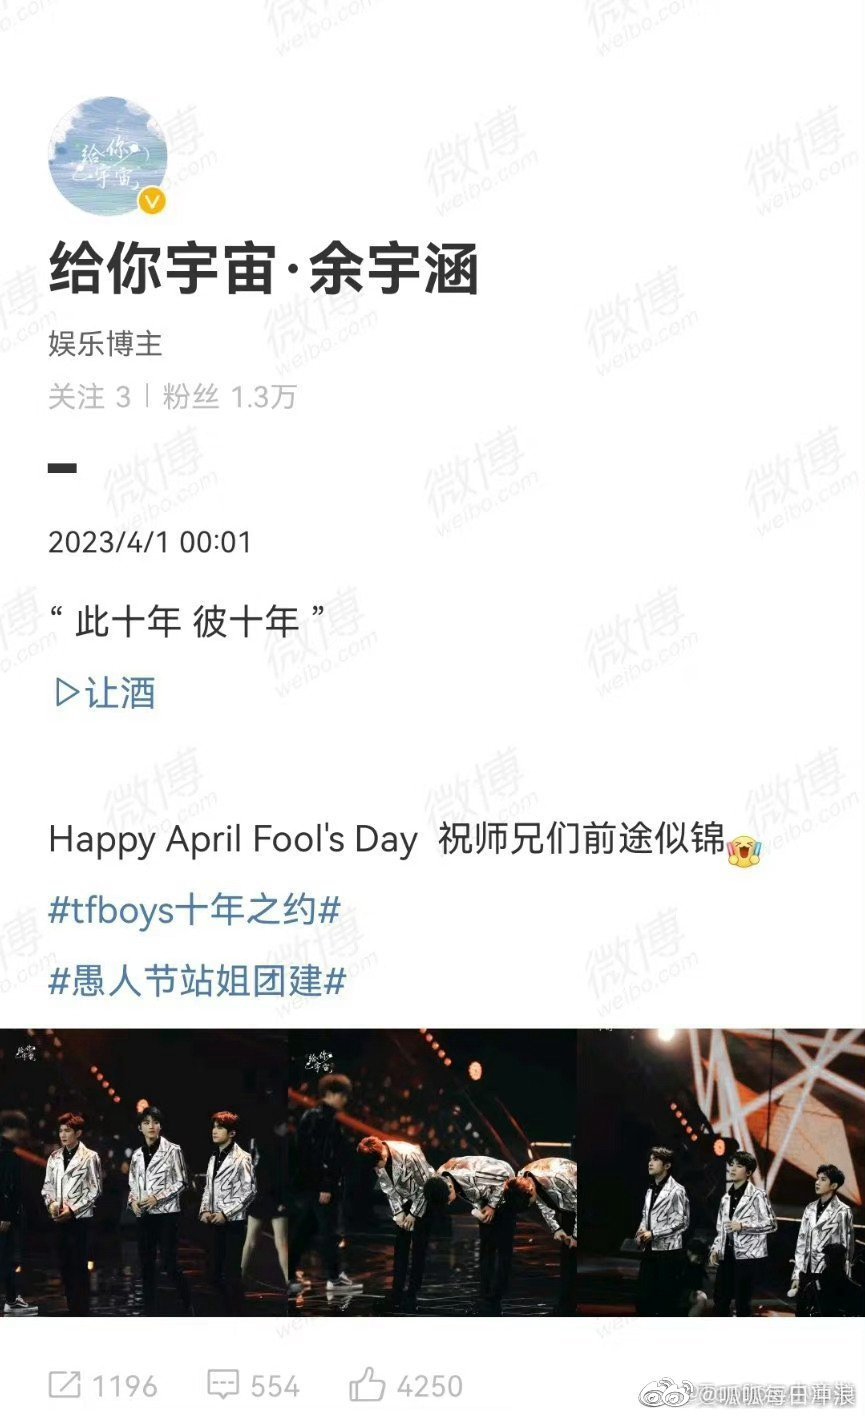
Task: View the following count 关注 3
Action: tap(89, 397)
